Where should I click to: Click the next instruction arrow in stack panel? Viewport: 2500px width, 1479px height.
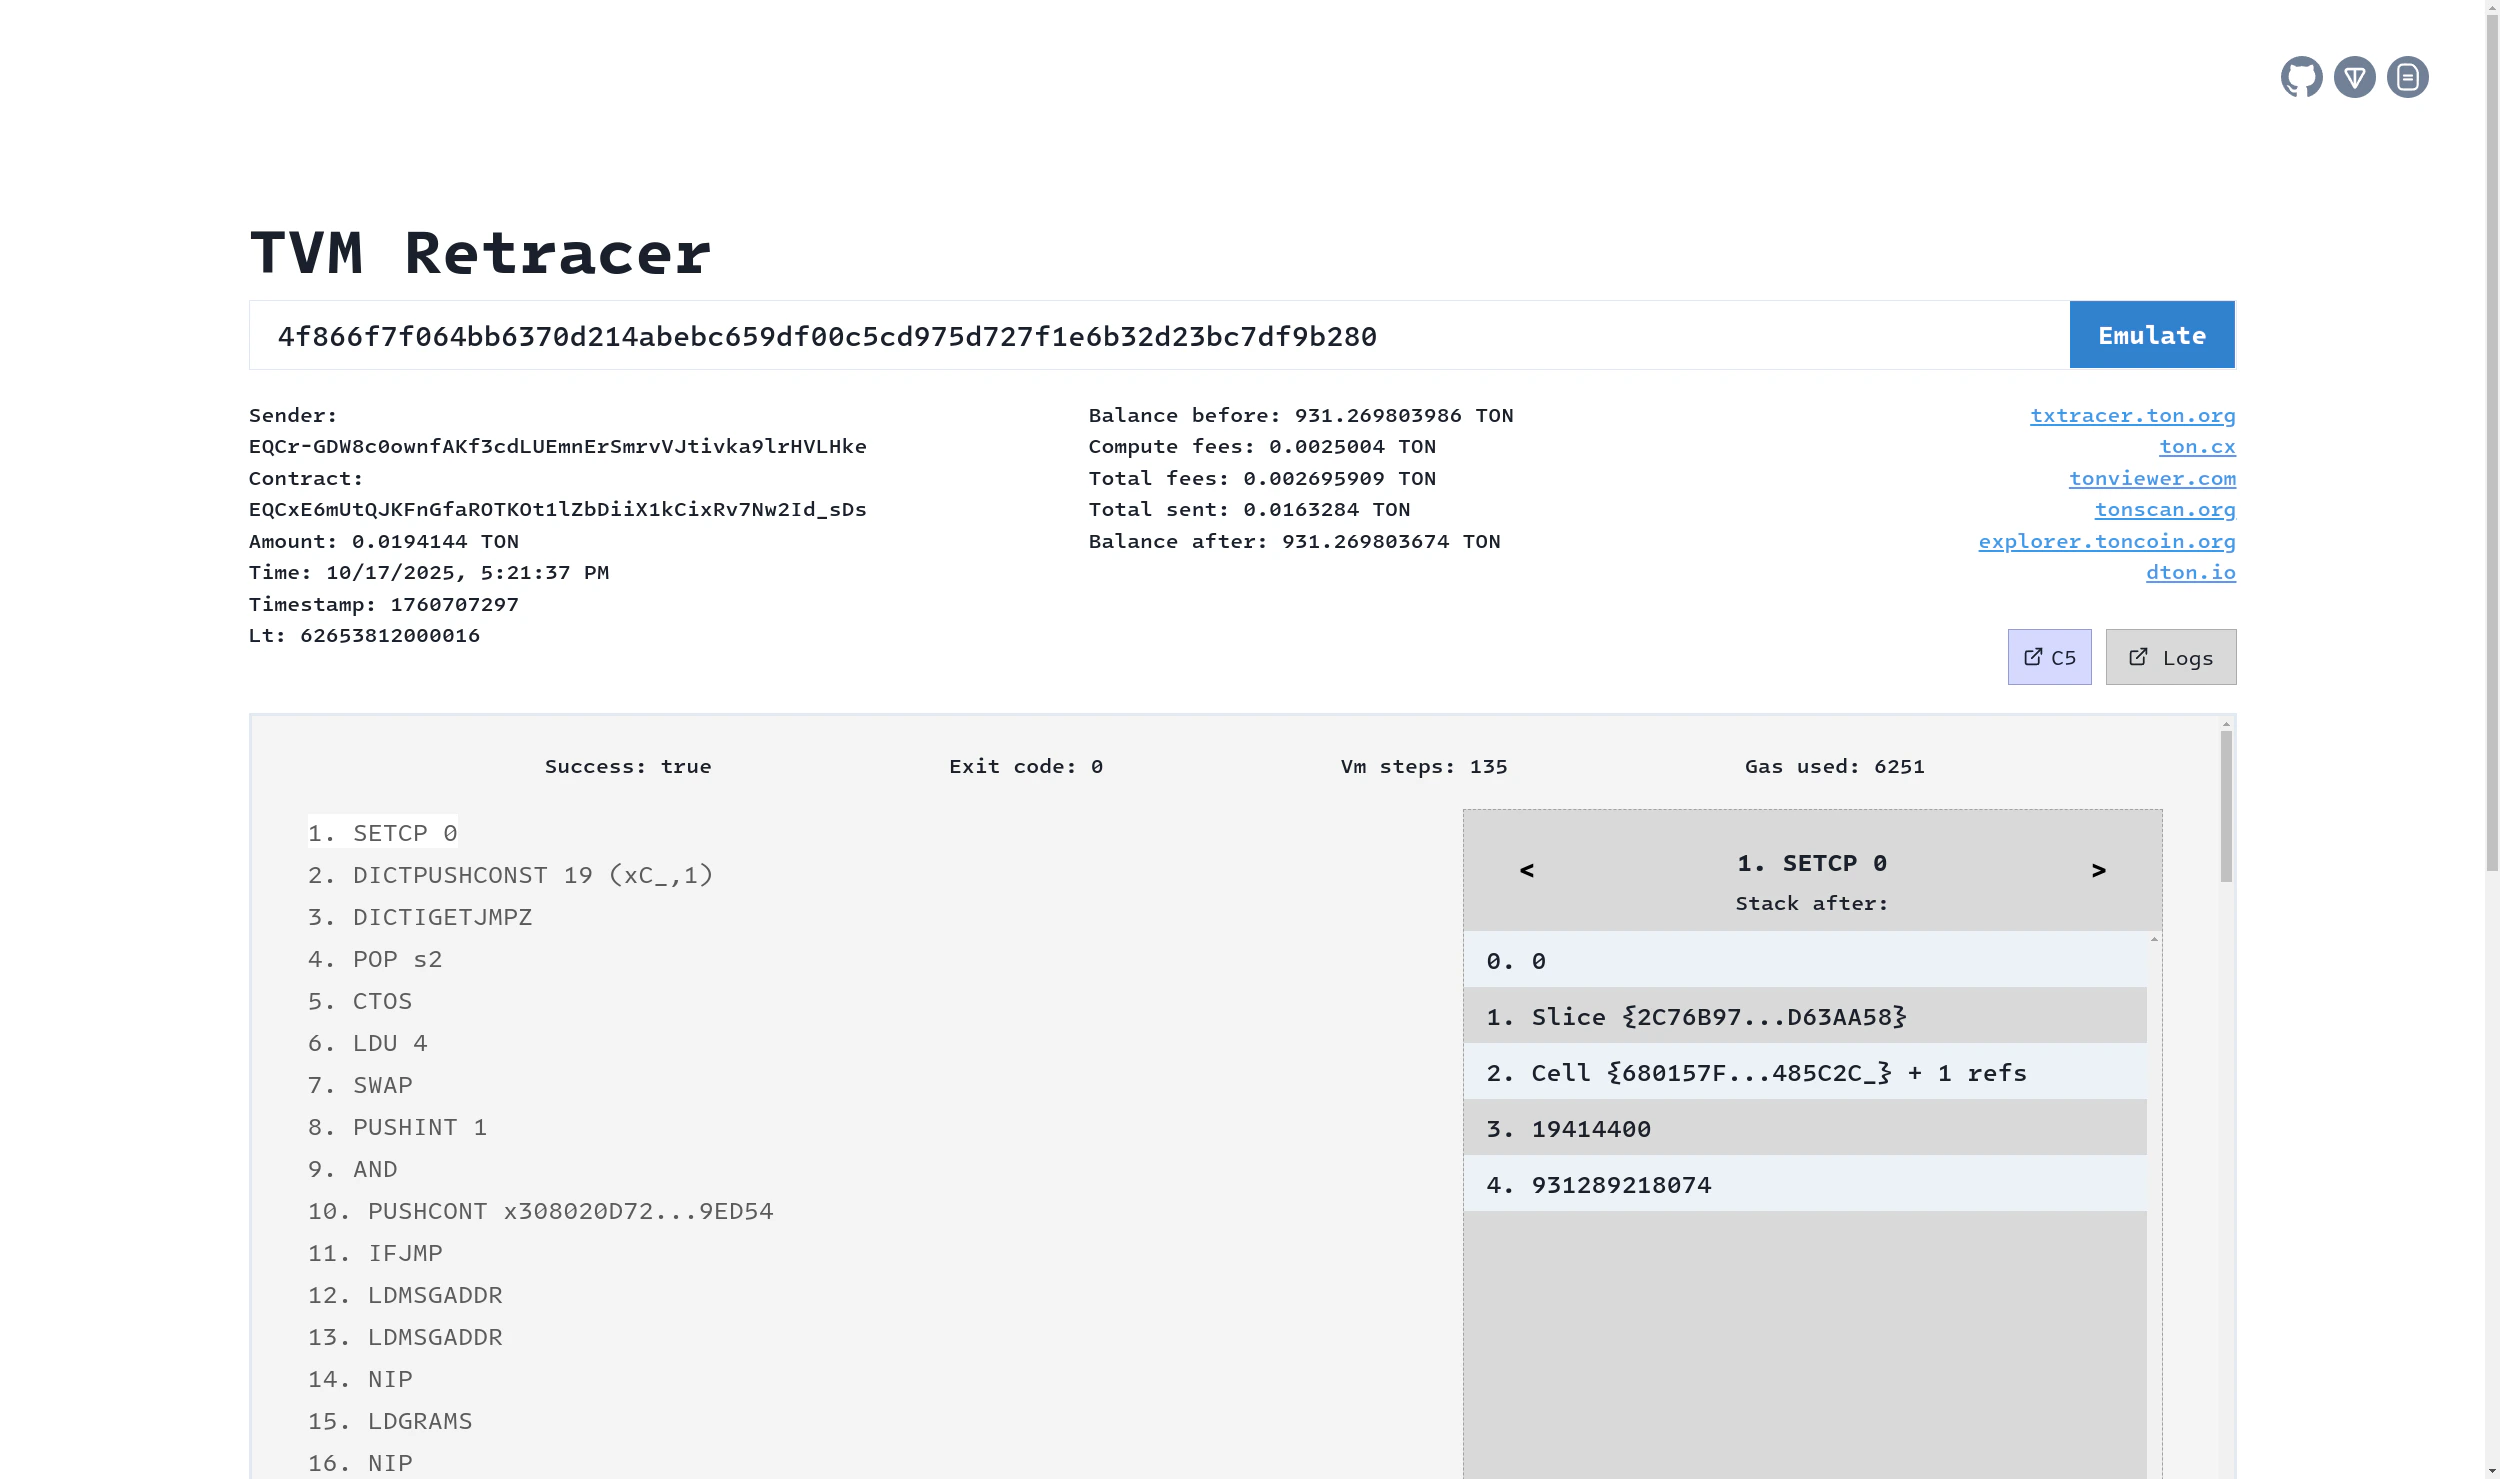click(2097, 870)
